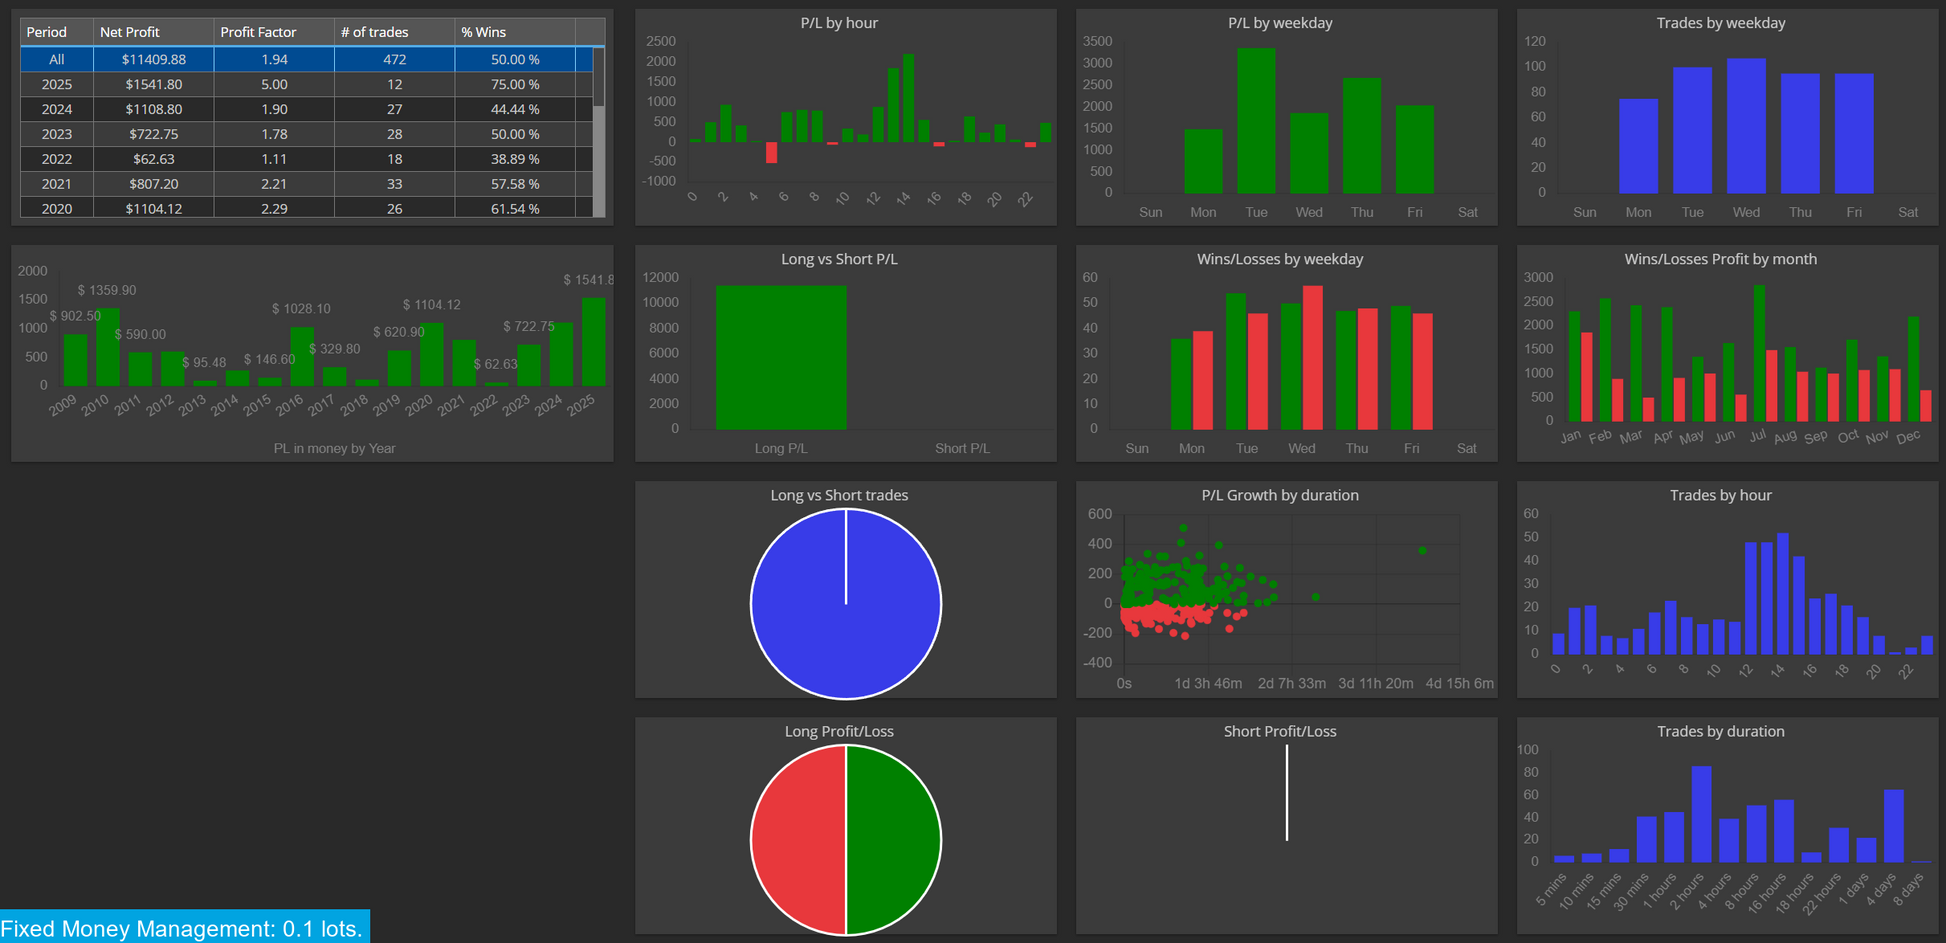This screenshot has height=943, width=1946.
Task: Click the Long P/L green bar
Action: (781, 357)
